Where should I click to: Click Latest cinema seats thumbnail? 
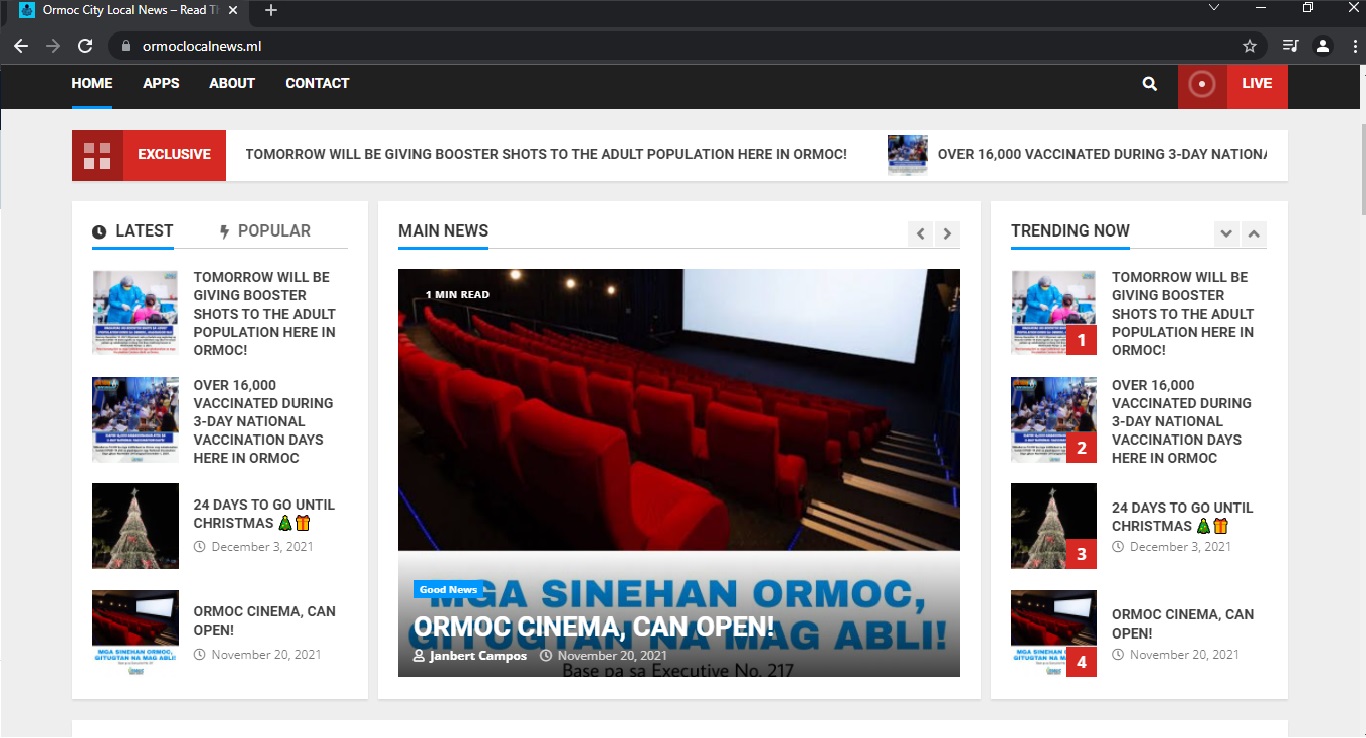pyautogui.click(x=135, y=633)
